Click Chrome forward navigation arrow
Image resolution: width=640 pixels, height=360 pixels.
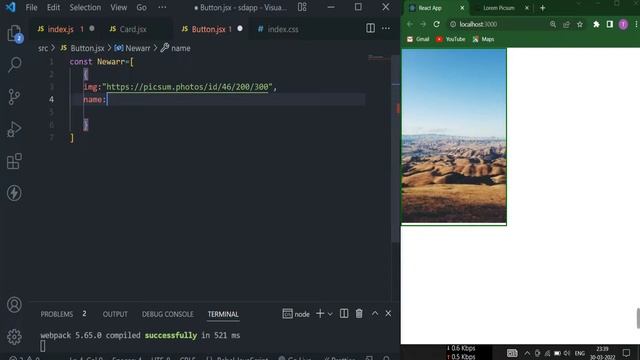click(x=423, y=24)
